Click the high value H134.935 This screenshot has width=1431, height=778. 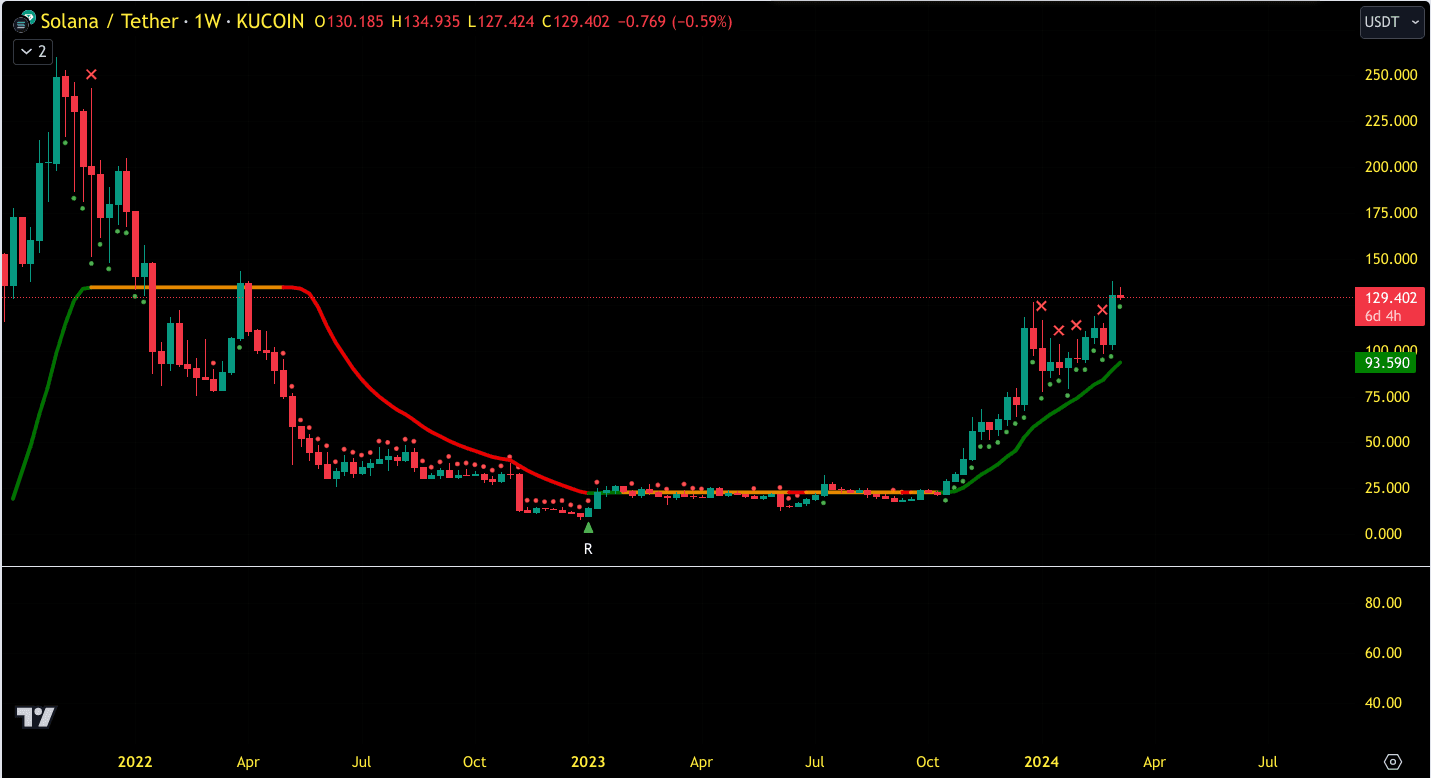click(424, 21)
